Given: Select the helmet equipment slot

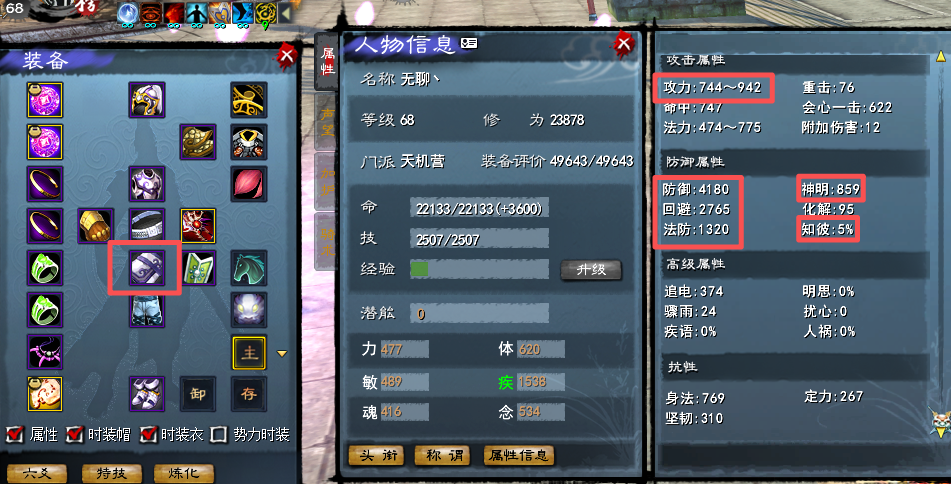Looking at the screenshot, I should click(x=147, y=100).
